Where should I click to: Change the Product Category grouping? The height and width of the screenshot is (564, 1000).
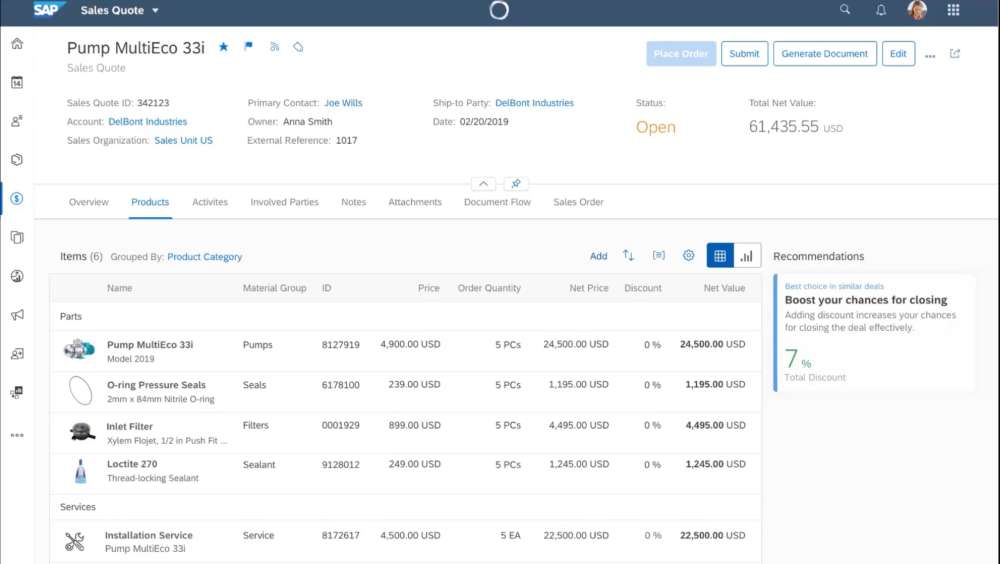pos(205,256)
